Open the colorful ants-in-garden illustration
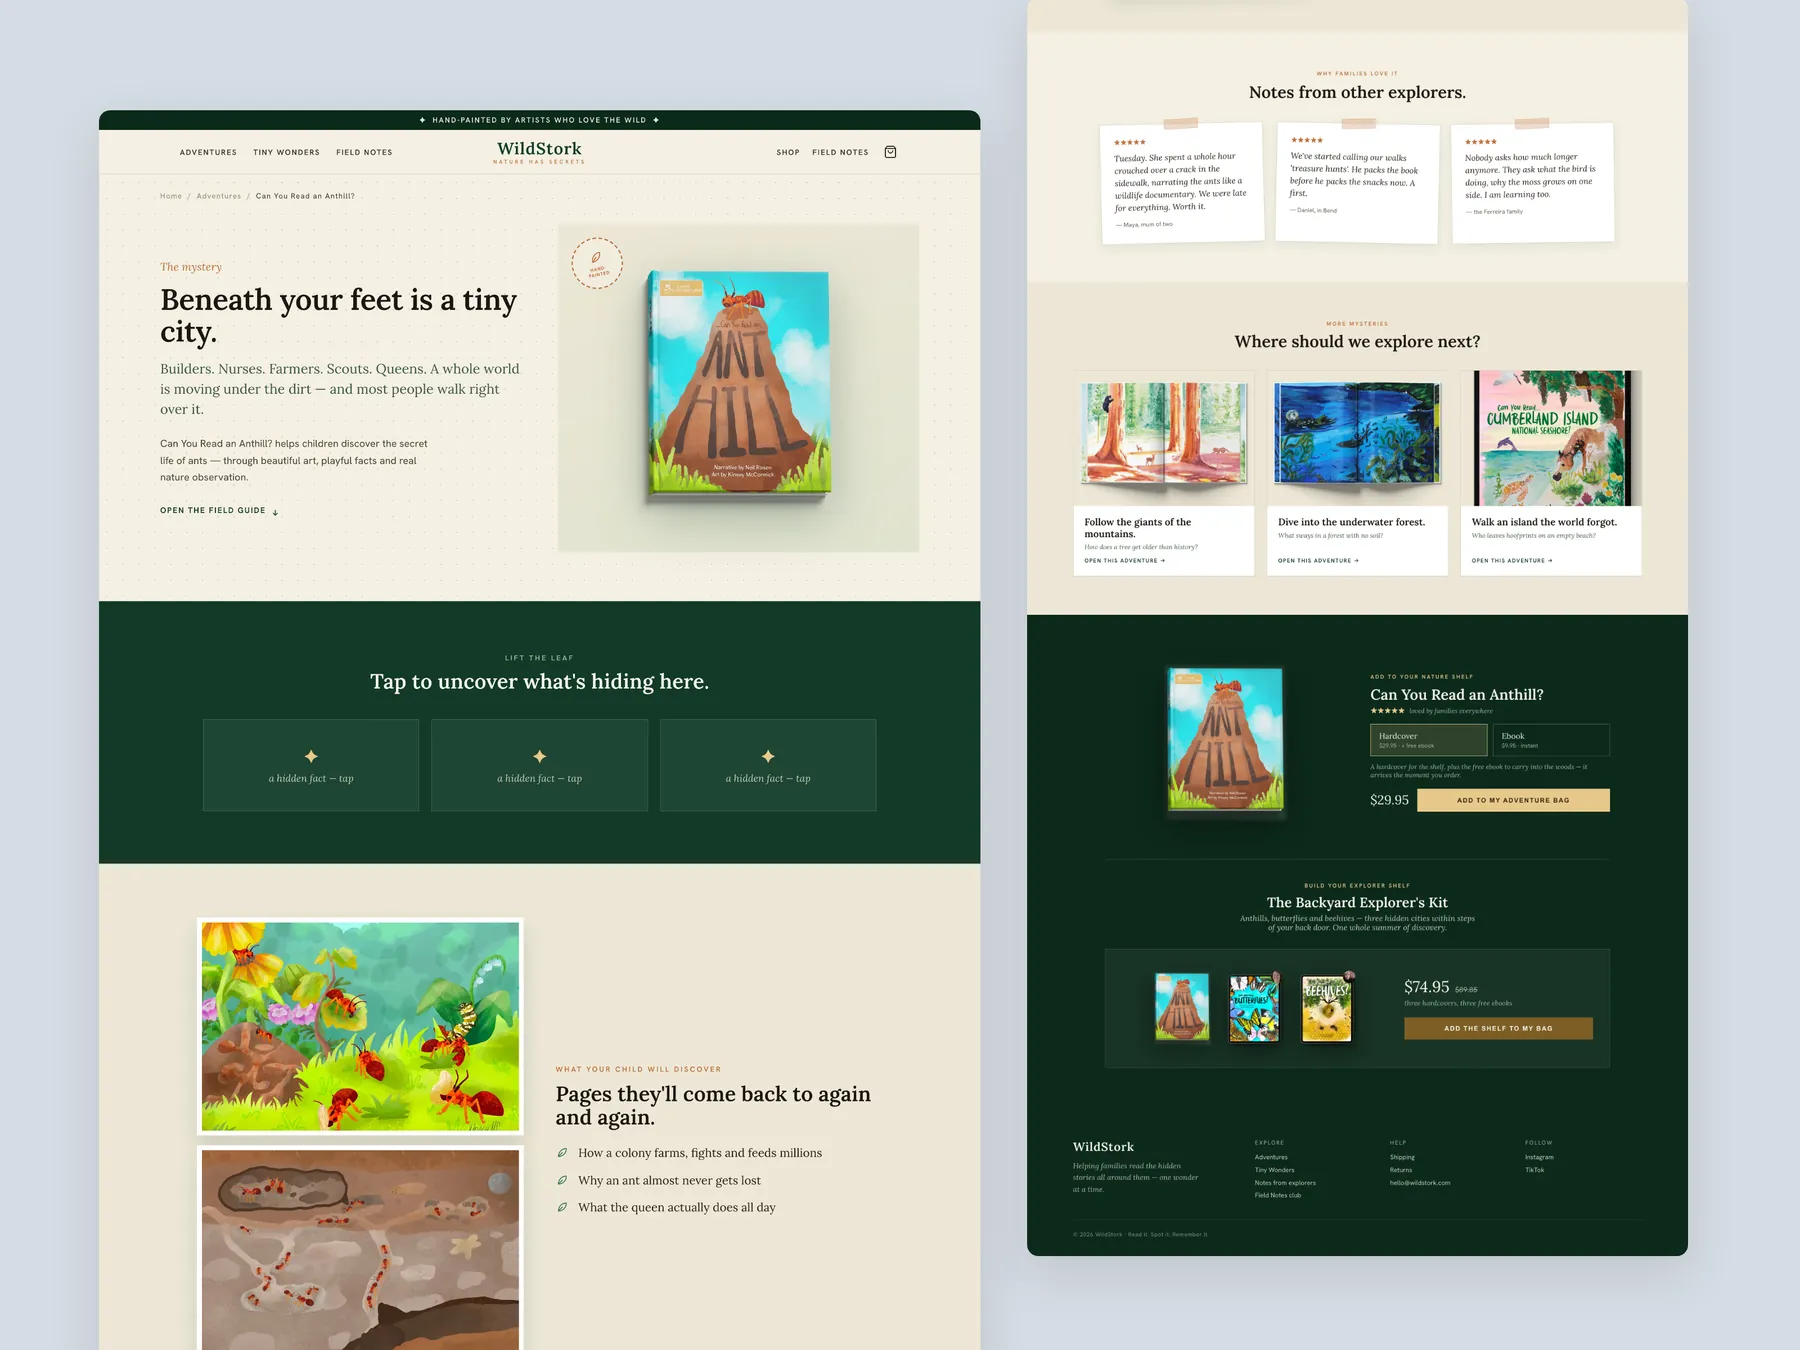Viewport: 1800px width, 1350px height. 360,1026
